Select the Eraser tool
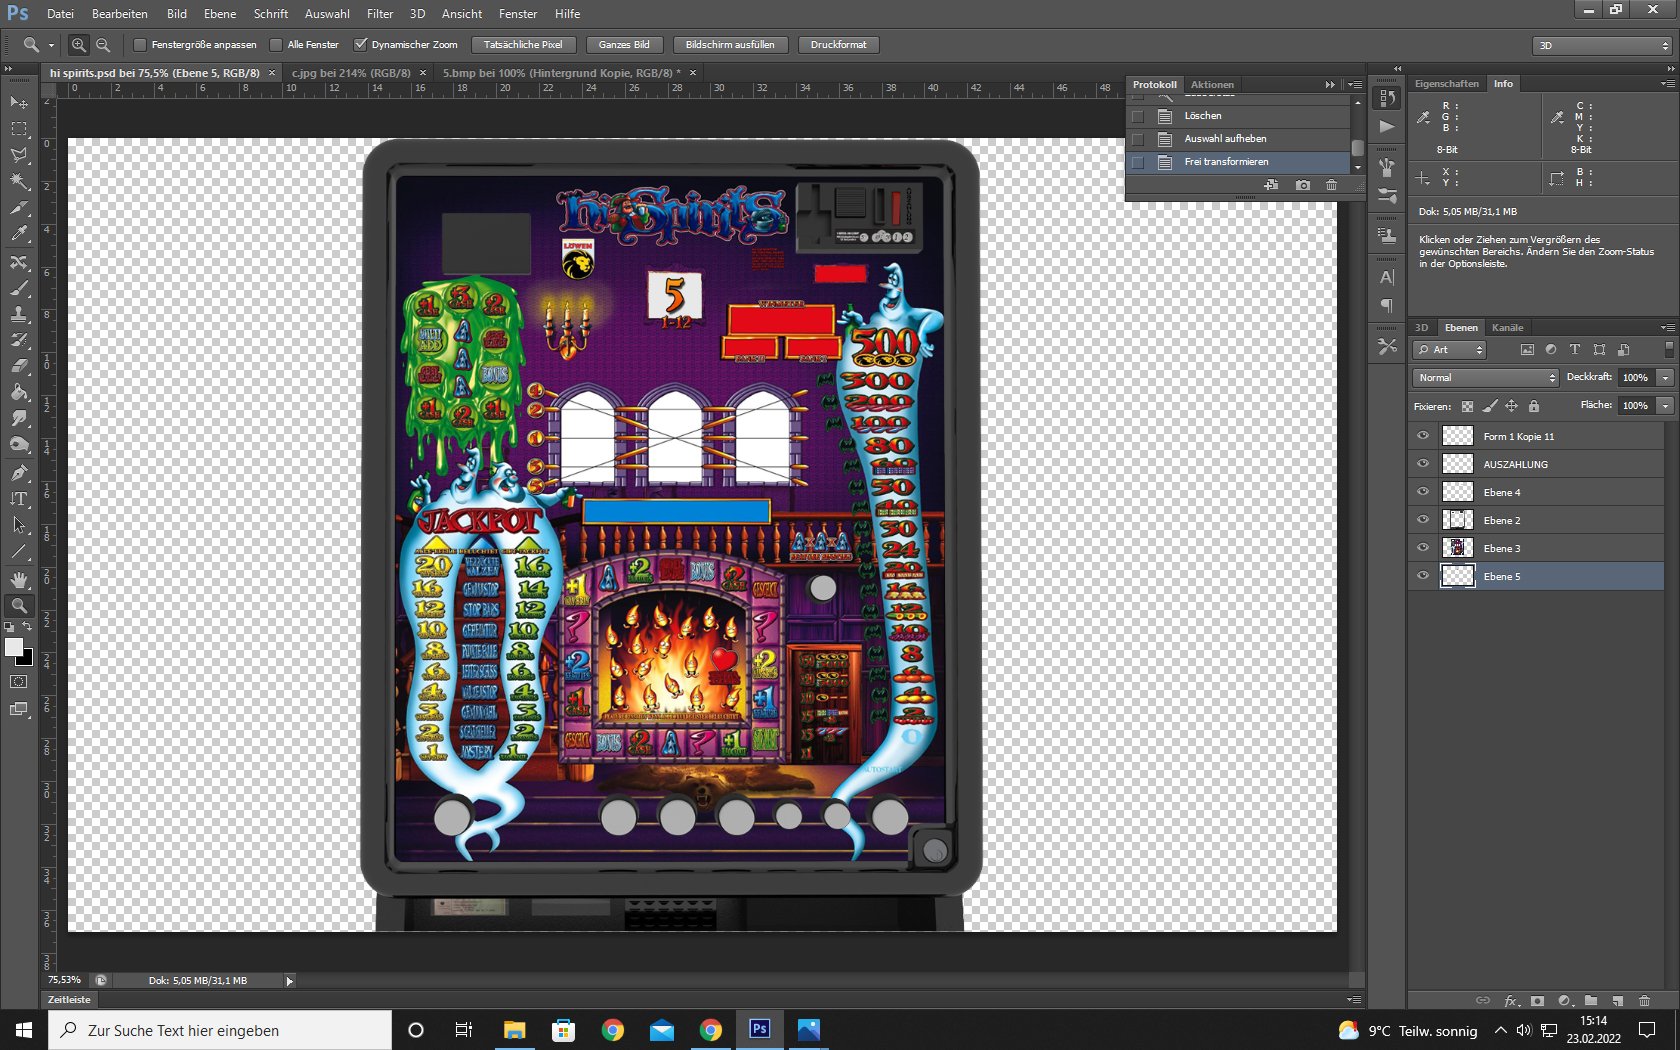Screen dimensions: 1680x1050 tap(19, 366)
